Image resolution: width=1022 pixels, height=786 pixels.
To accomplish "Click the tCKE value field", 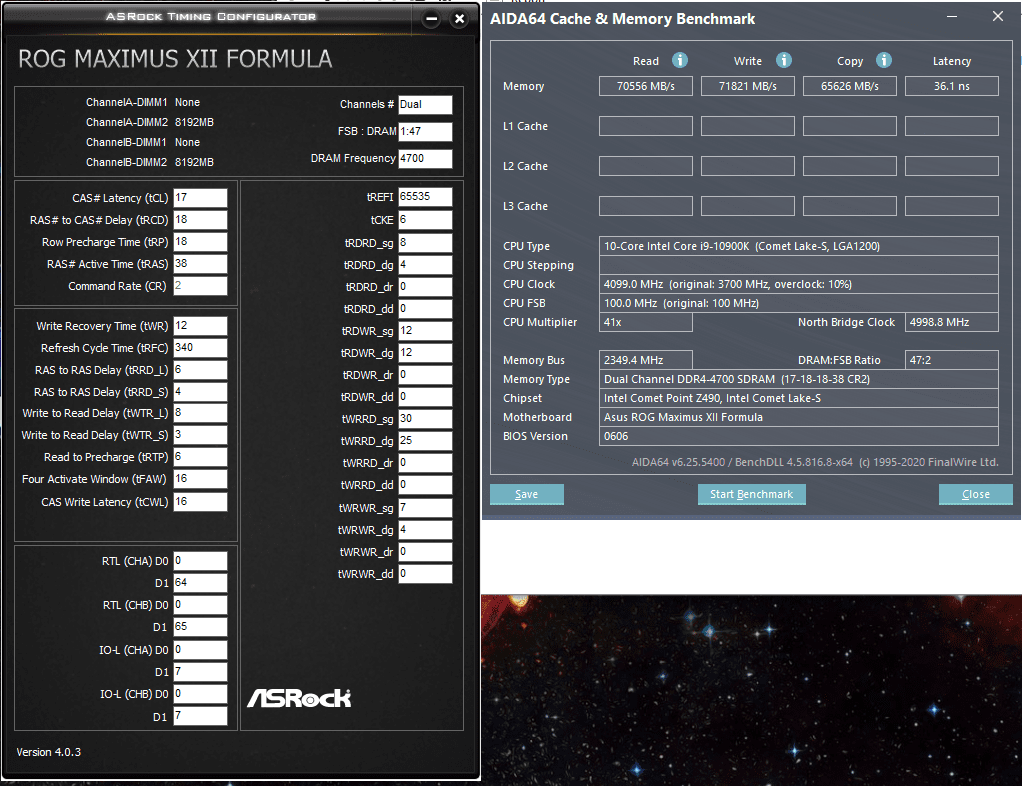I will click(425, 220).
